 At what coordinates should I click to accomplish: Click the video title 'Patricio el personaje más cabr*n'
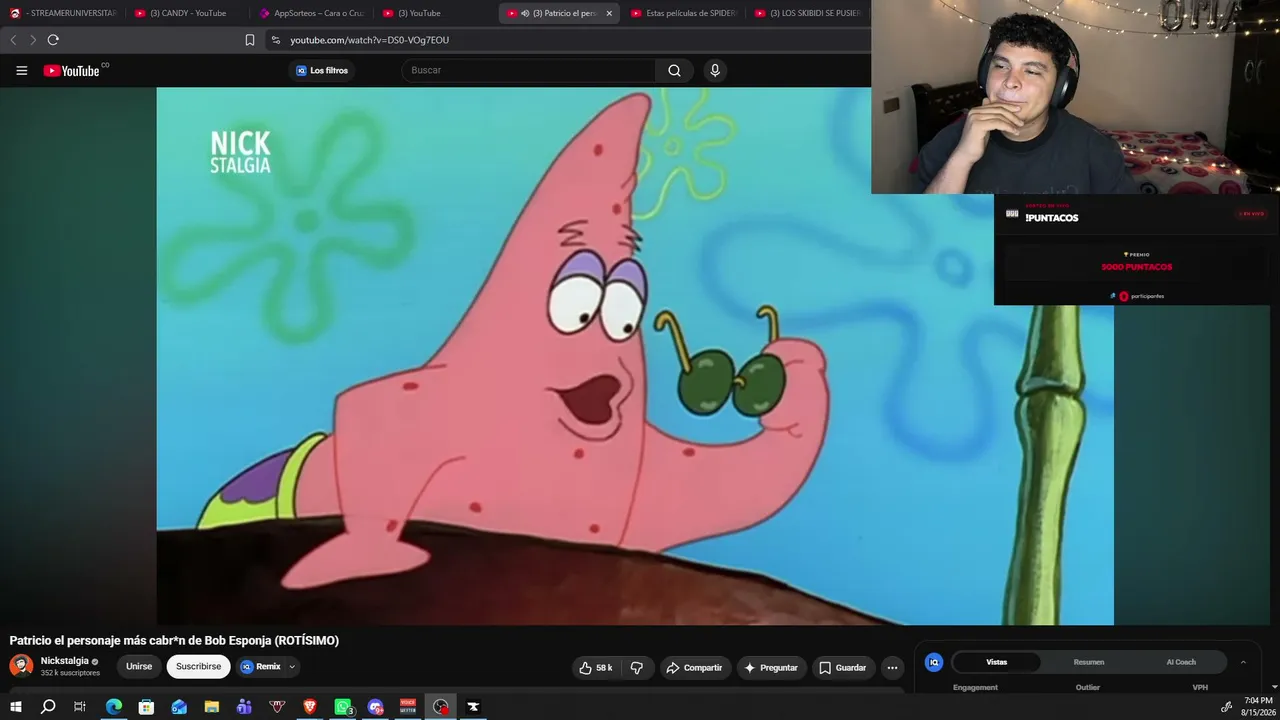[x=174, y=640]
